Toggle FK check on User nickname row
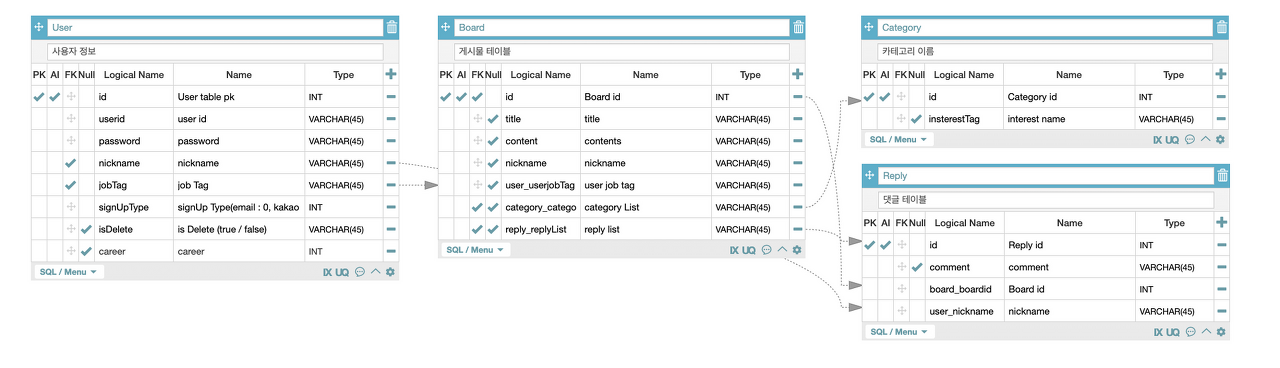This screenshot has width=1280, height=368. [71, 163]
